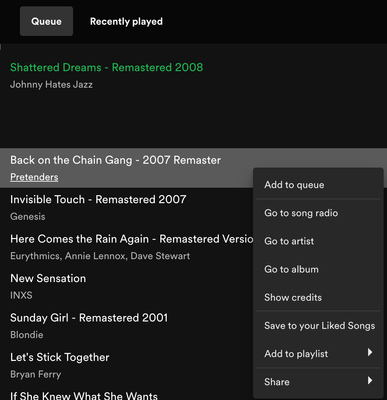This screenshot has width=387, height=400.
Task: Open Show credits from the menu
Action: pos(318,297)
